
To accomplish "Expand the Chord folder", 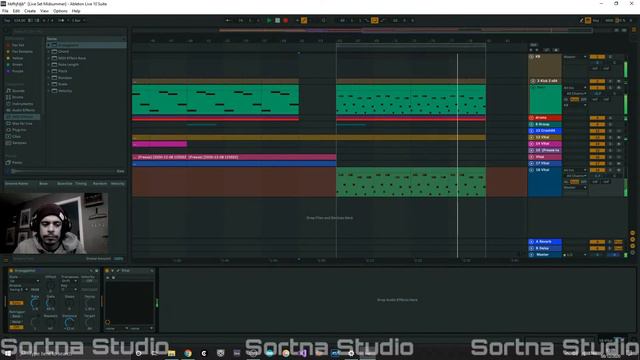I will [49, 51].
